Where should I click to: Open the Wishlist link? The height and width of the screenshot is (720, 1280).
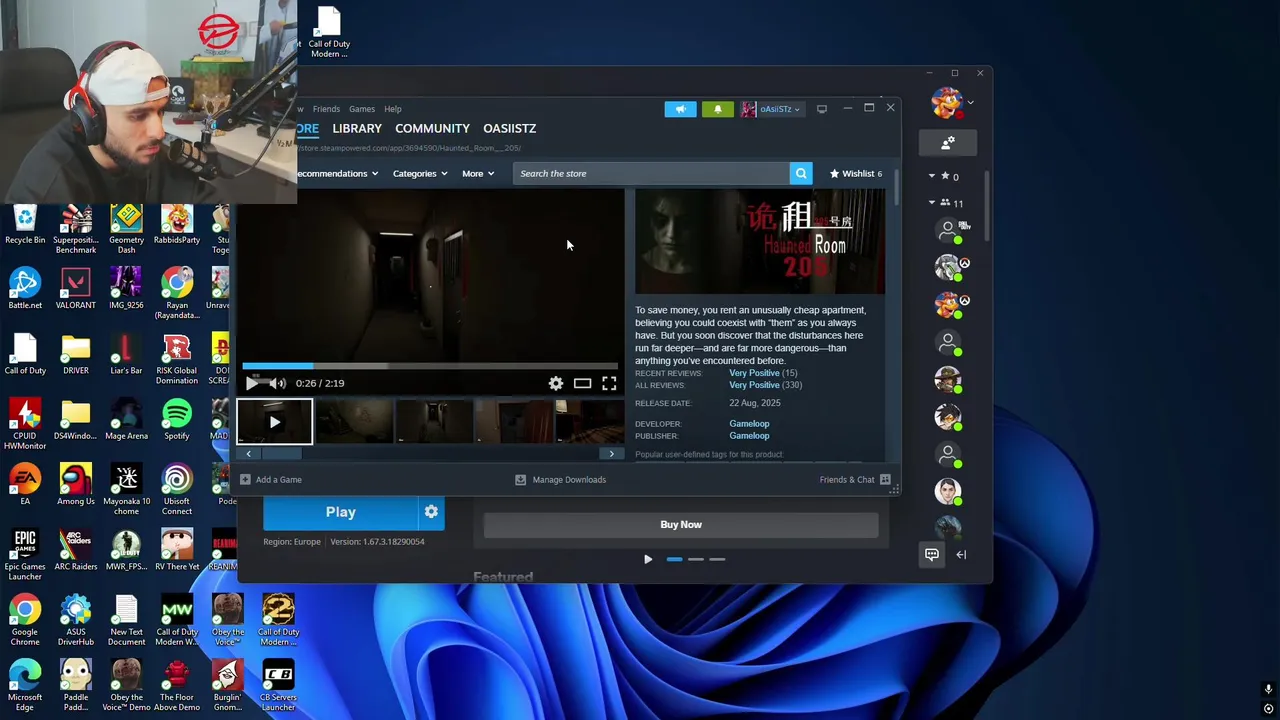coord(856,173)
